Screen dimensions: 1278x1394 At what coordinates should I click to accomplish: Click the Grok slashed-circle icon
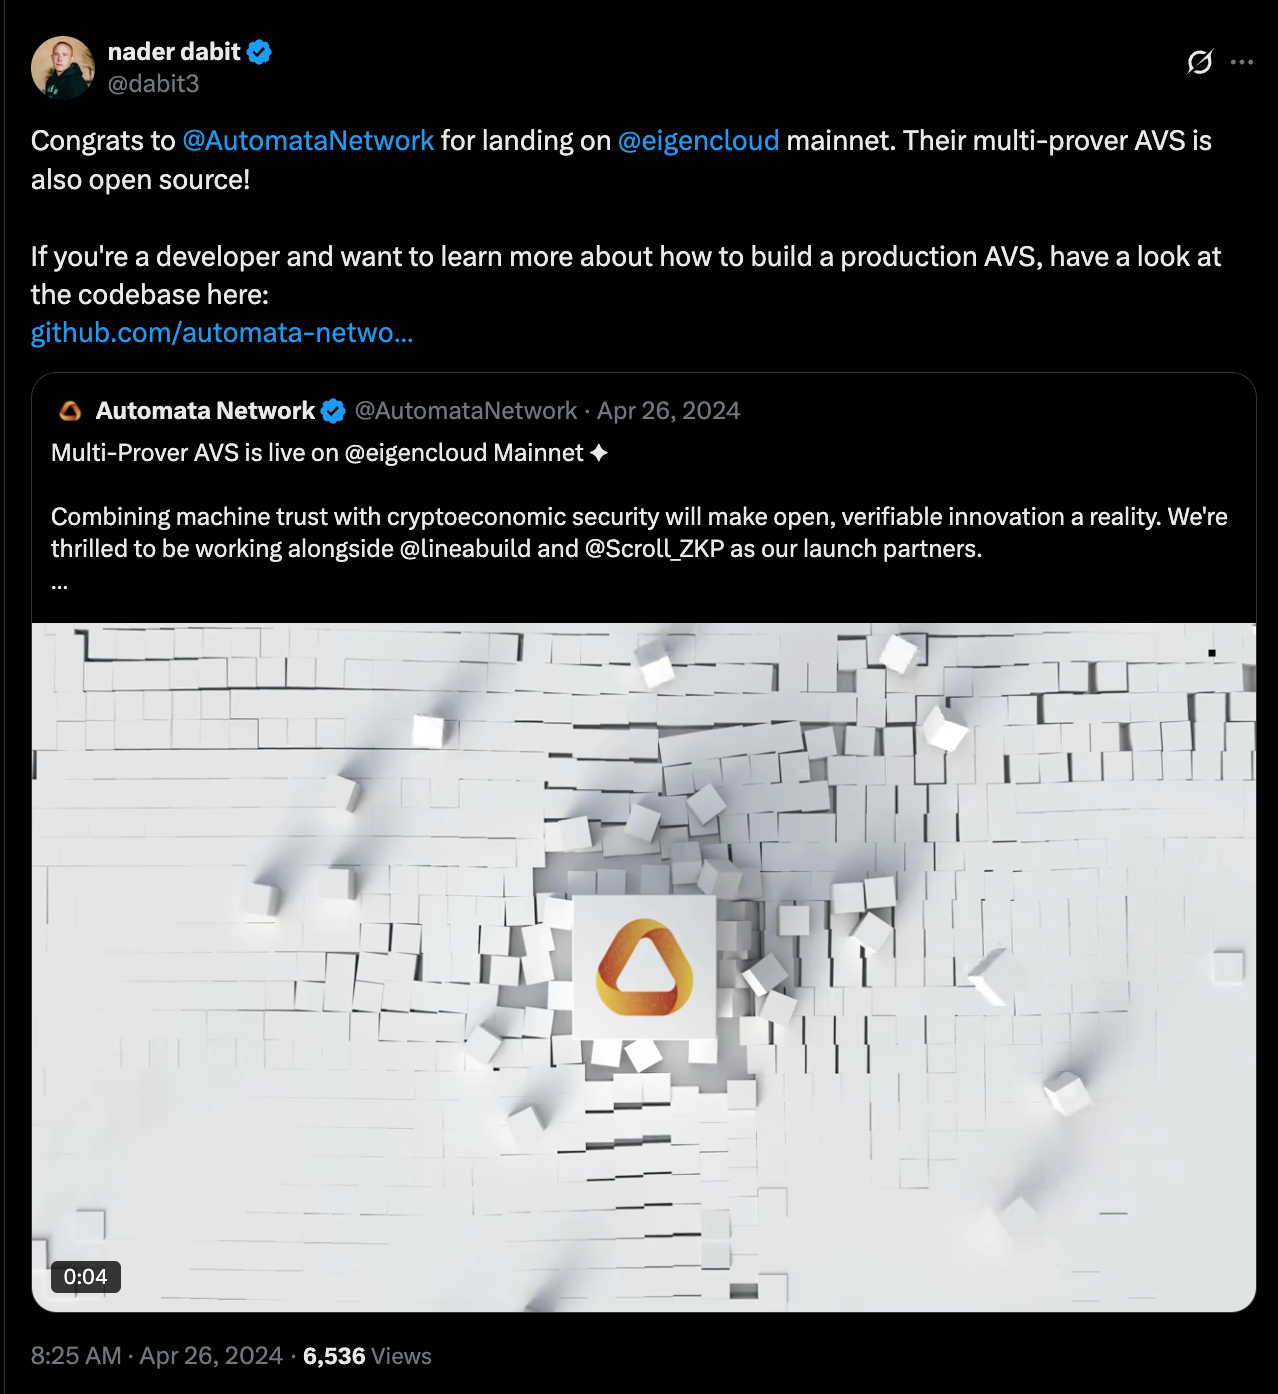click(x=1199, y=62)
